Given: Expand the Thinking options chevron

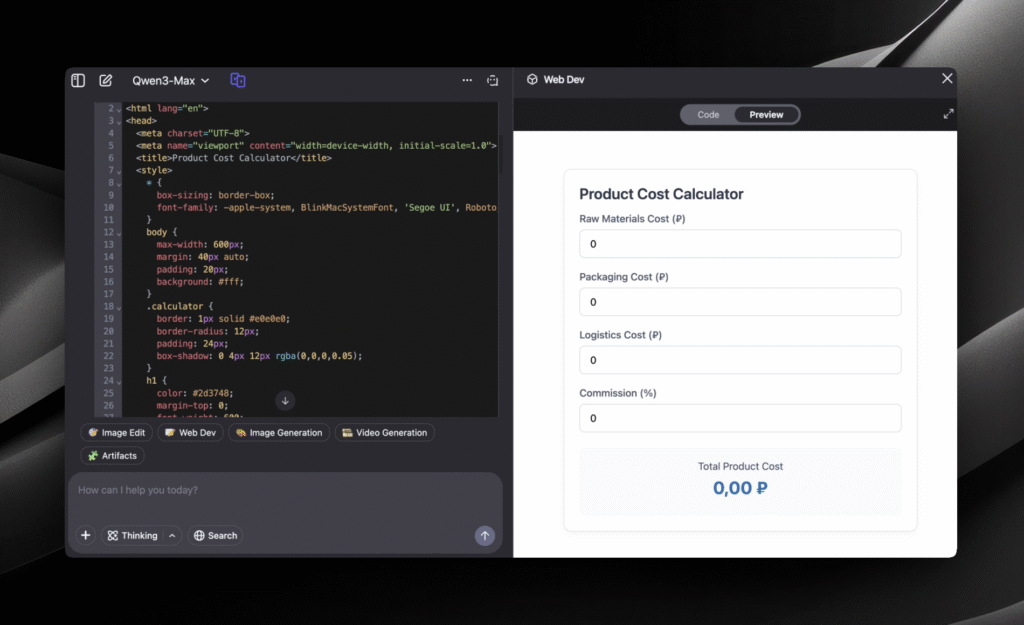Looking at the screenshot, I should click(172, 536).
